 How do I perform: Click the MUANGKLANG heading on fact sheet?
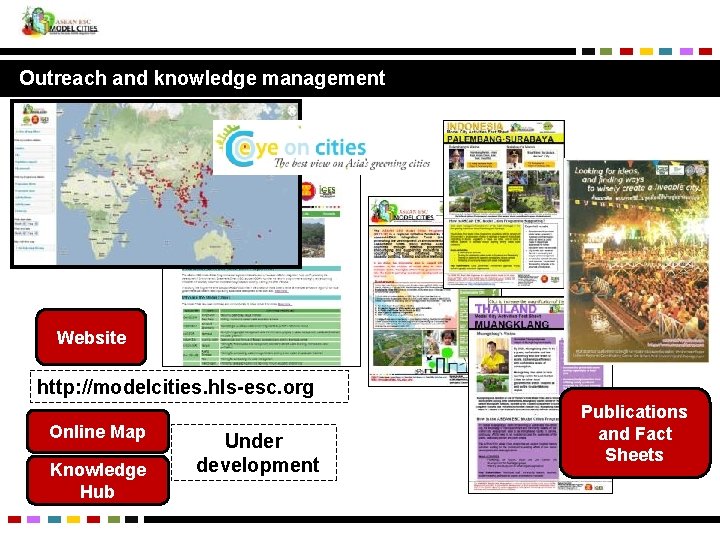(512, 324)
